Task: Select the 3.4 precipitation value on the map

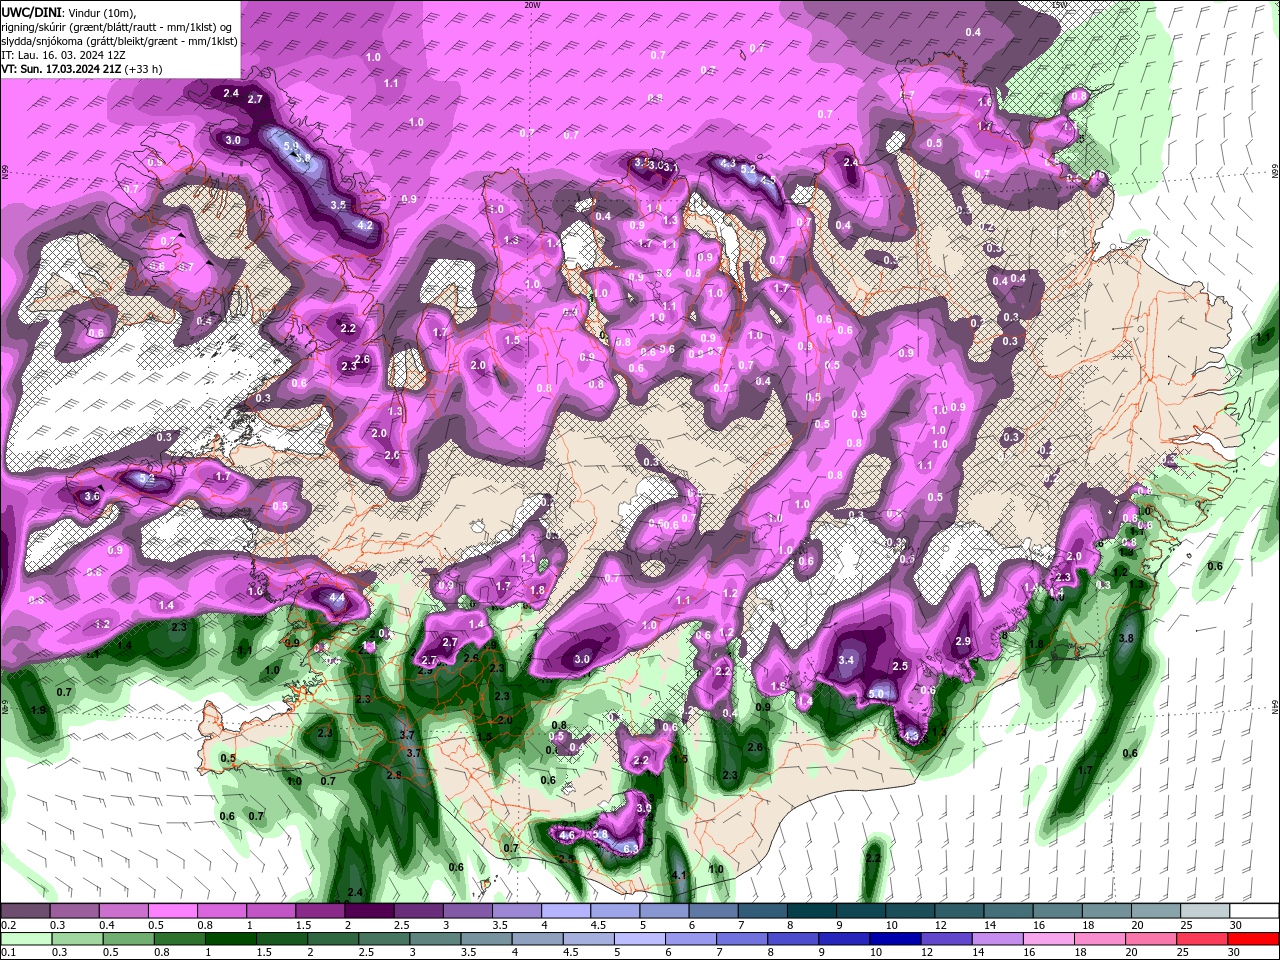Action: tap(846, 660)
